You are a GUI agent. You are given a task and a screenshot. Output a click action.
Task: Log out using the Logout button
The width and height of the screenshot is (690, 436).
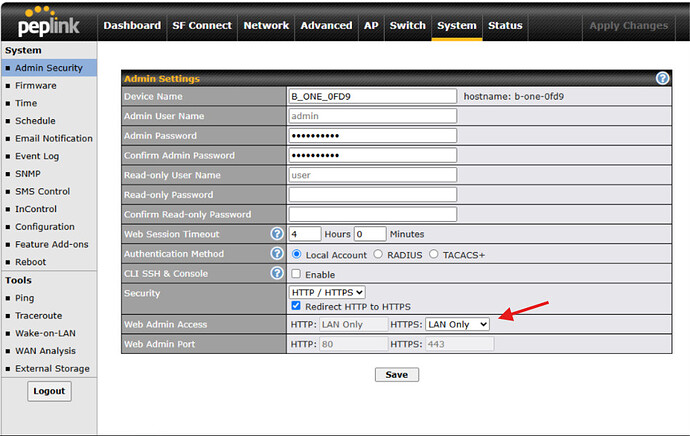49,391
